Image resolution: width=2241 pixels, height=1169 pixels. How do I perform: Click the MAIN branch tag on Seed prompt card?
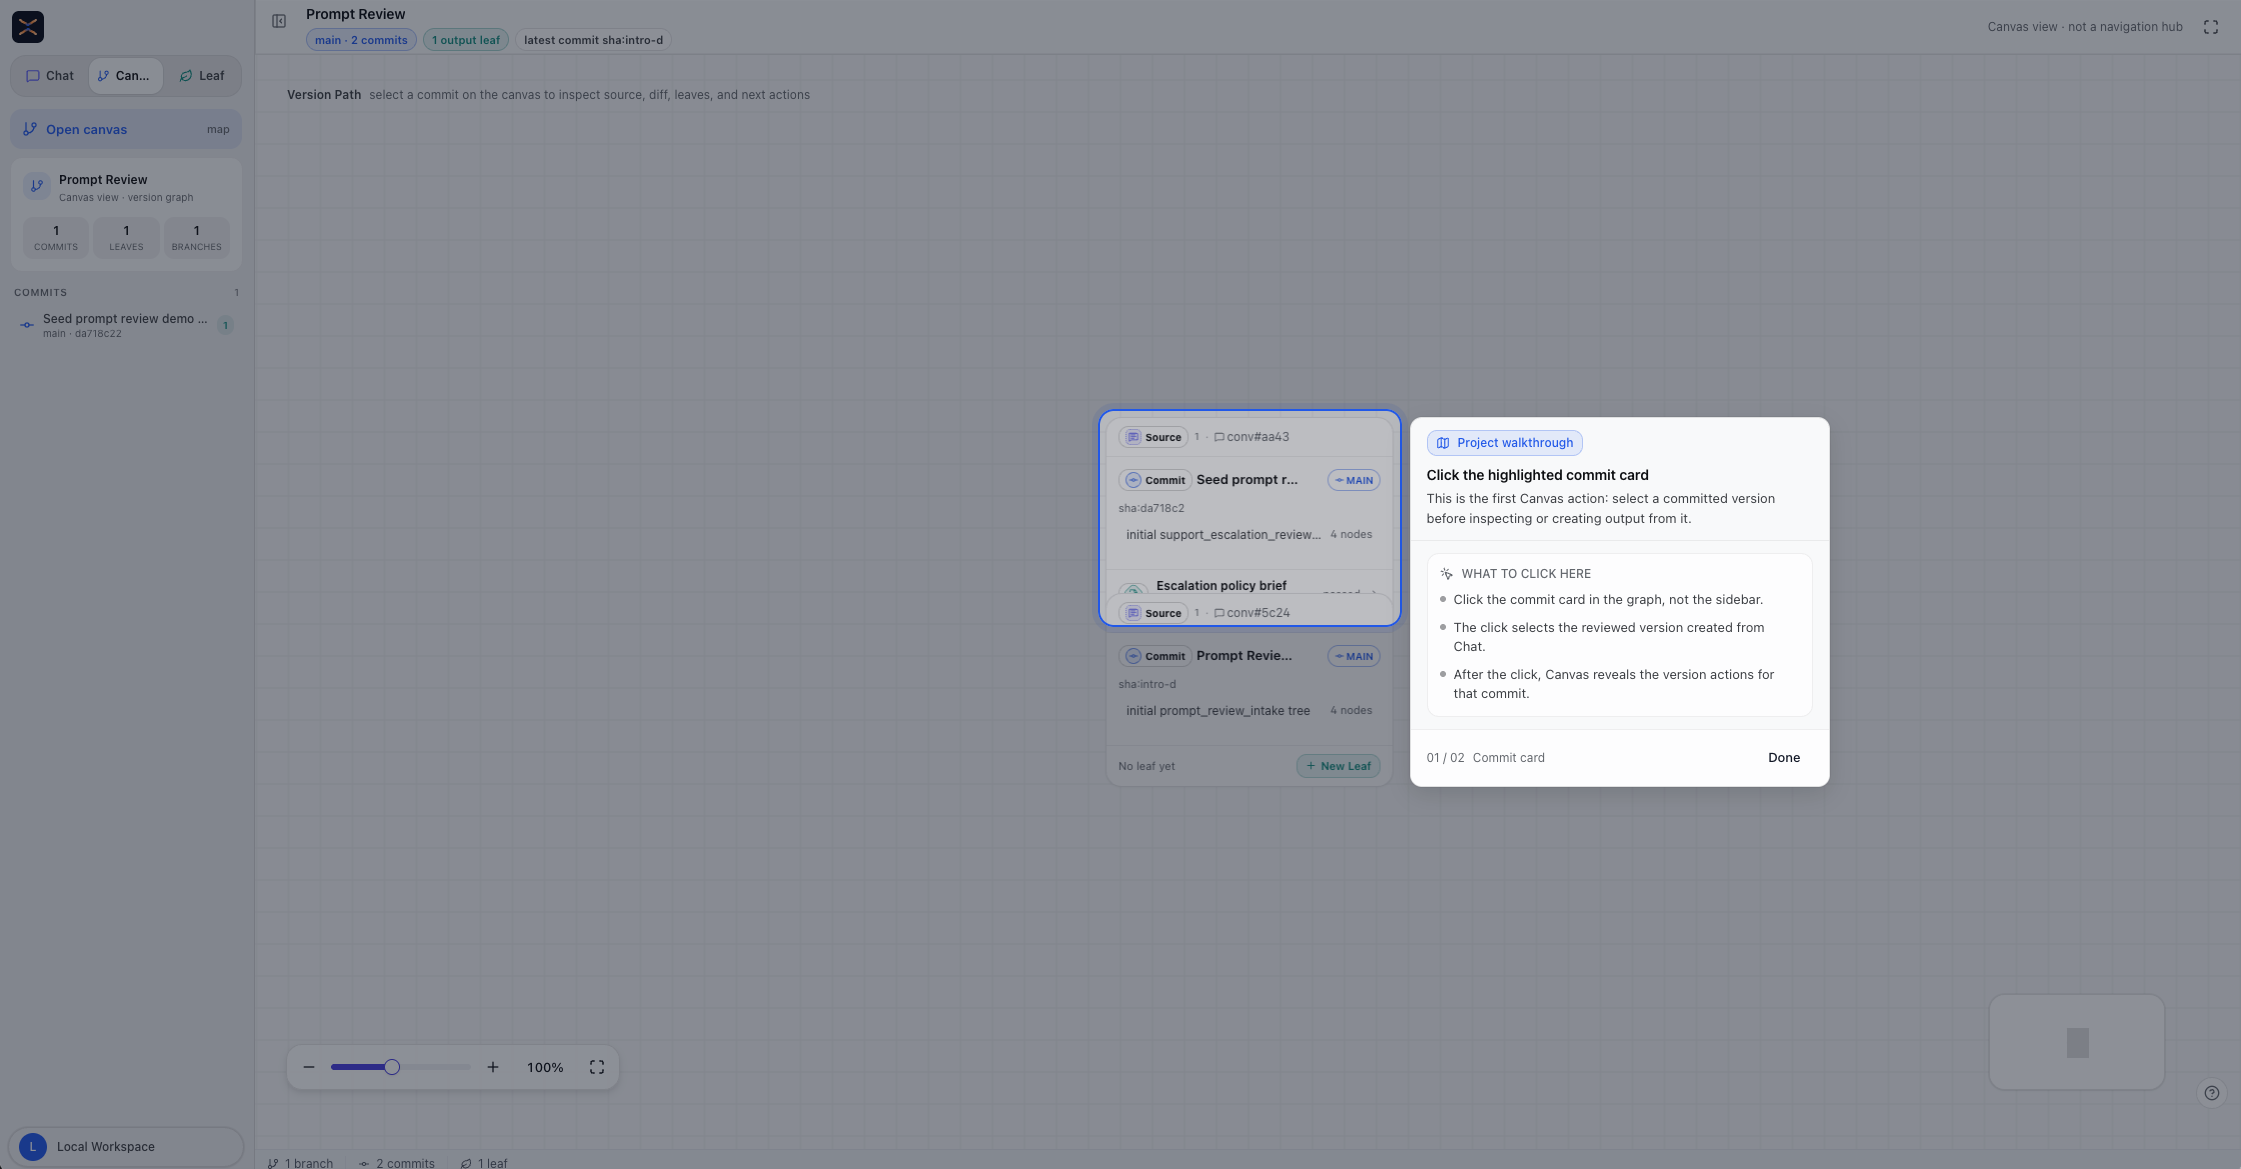1354,480
